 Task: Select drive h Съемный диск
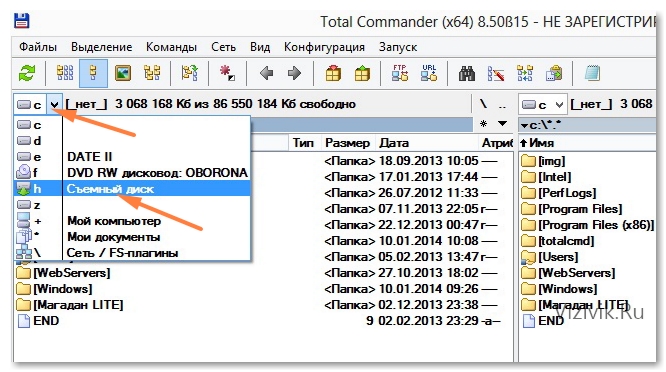[132, 189]
